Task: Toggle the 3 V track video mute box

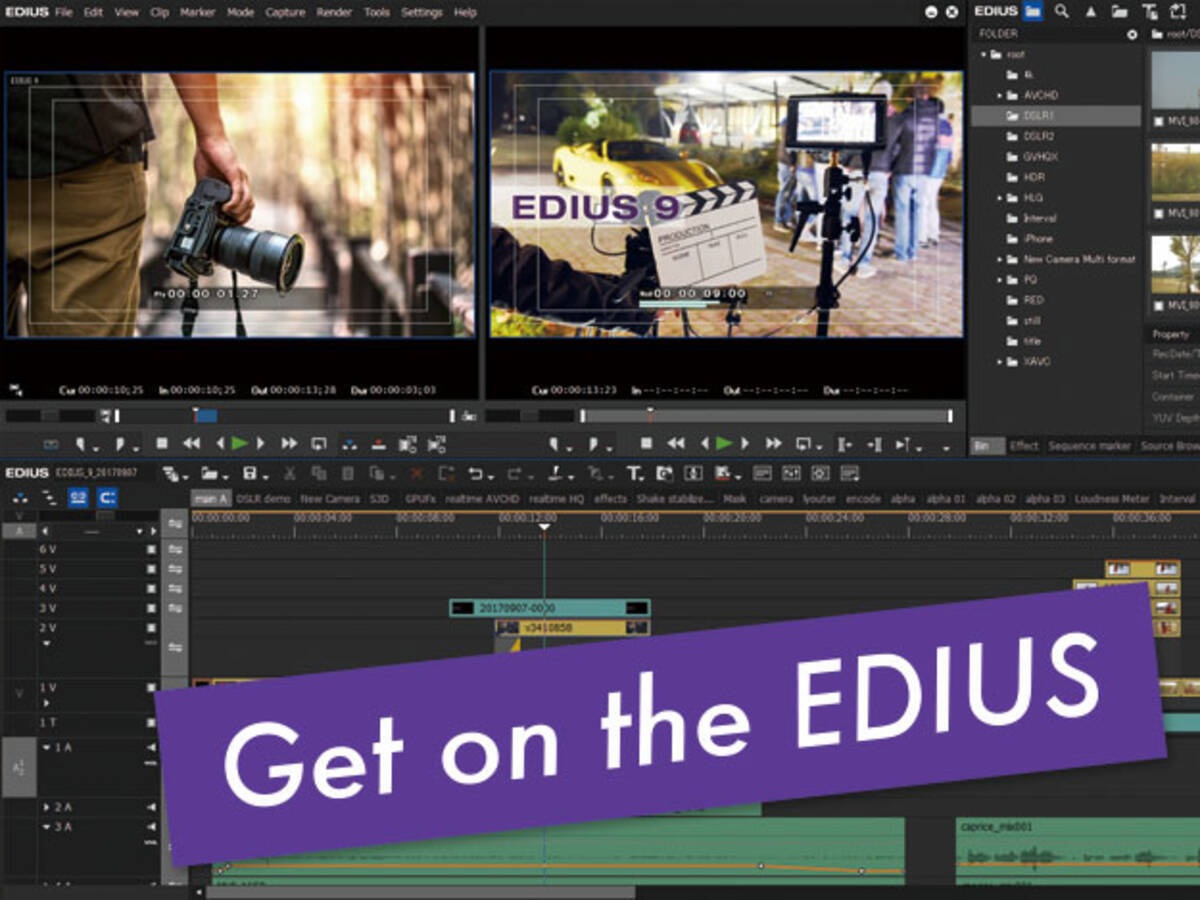Action: coord(152,608)
